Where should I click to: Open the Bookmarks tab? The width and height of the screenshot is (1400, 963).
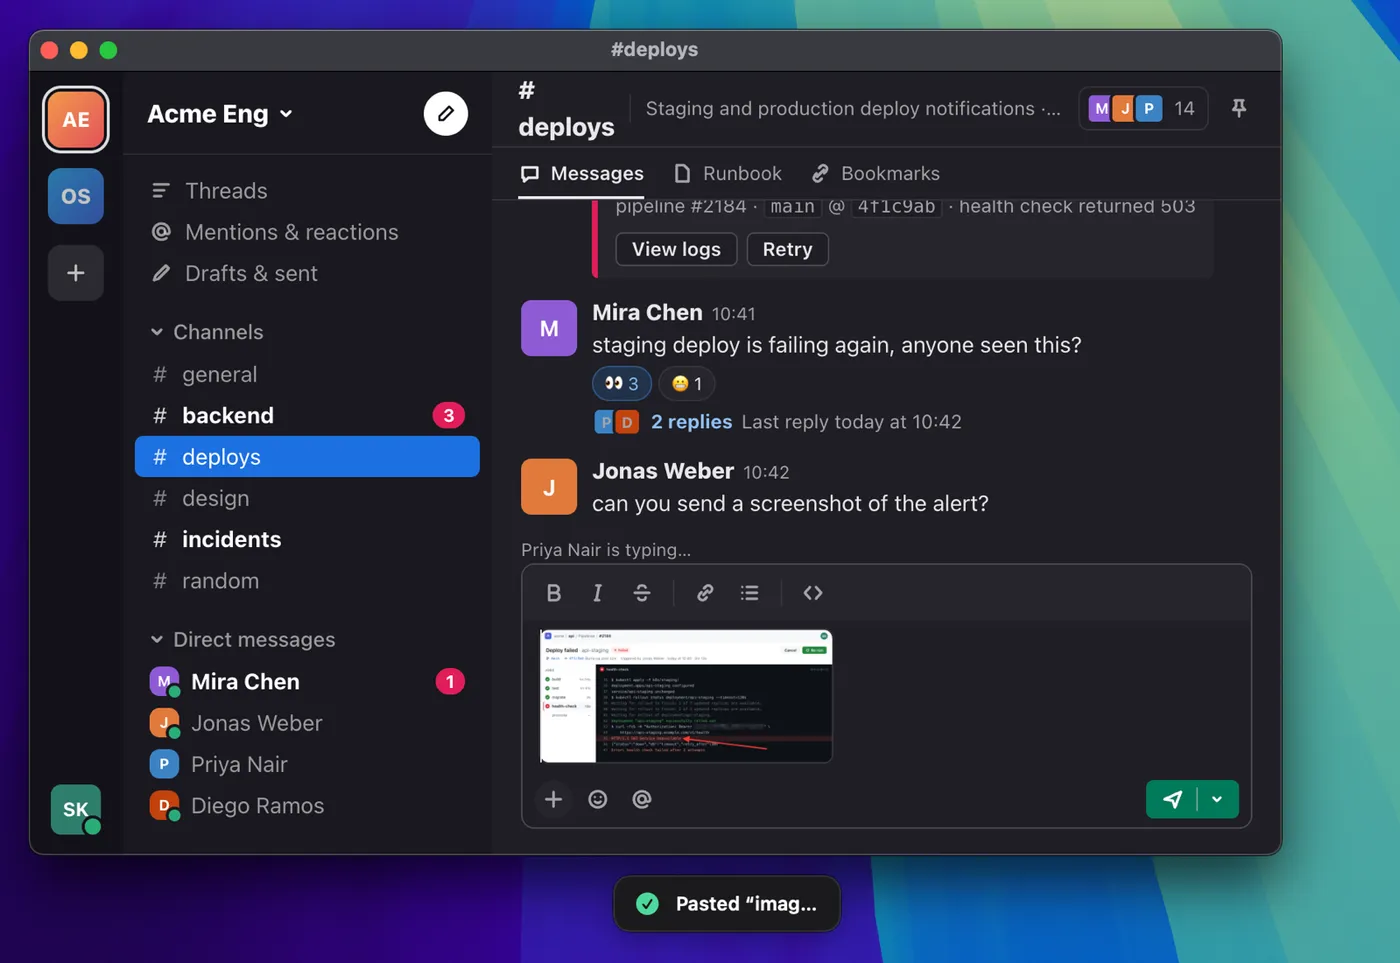tap(876, 174)
